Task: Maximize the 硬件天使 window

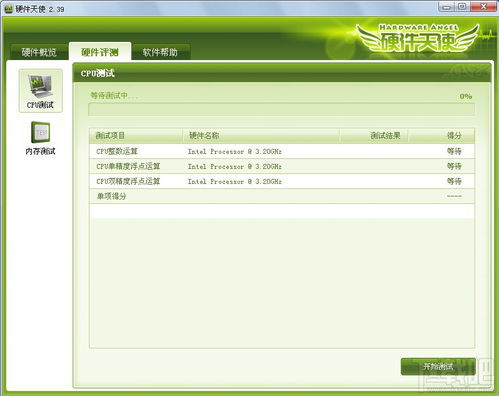Action: (x=462, y=7)
